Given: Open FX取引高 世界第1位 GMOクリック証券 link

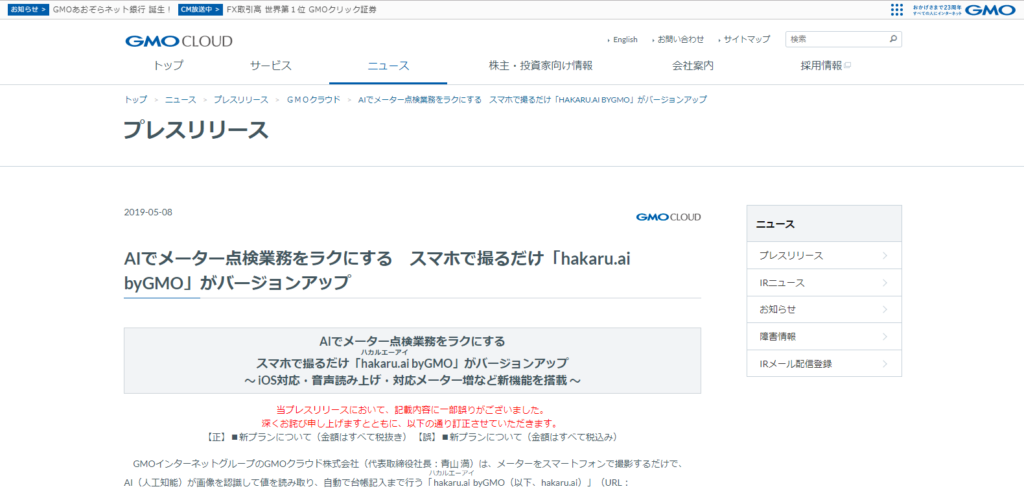Looking at the screenshot, I should (x=301, y=10).
